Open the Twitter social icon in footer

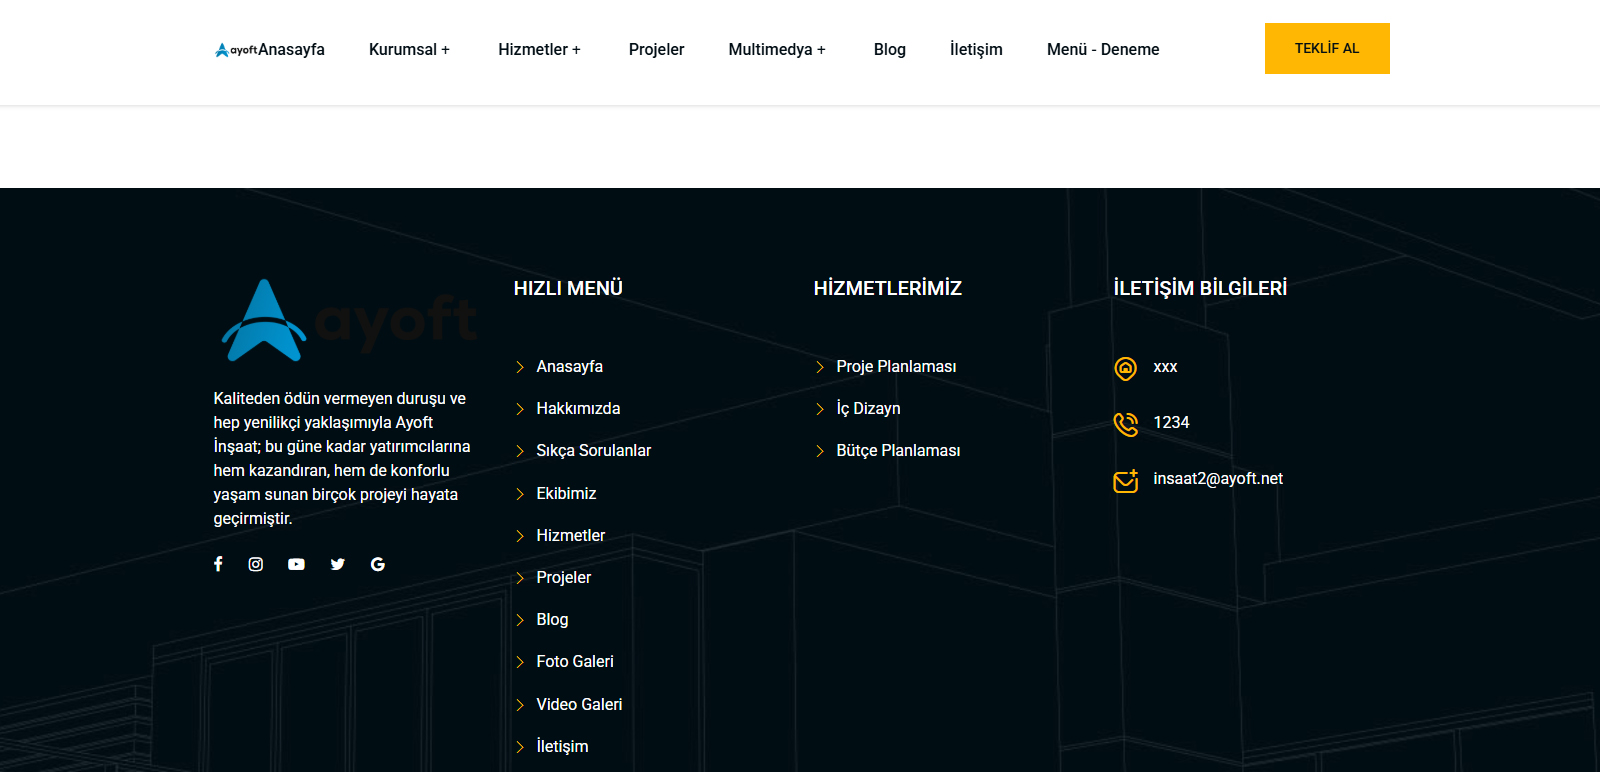(x=338, y=564)
